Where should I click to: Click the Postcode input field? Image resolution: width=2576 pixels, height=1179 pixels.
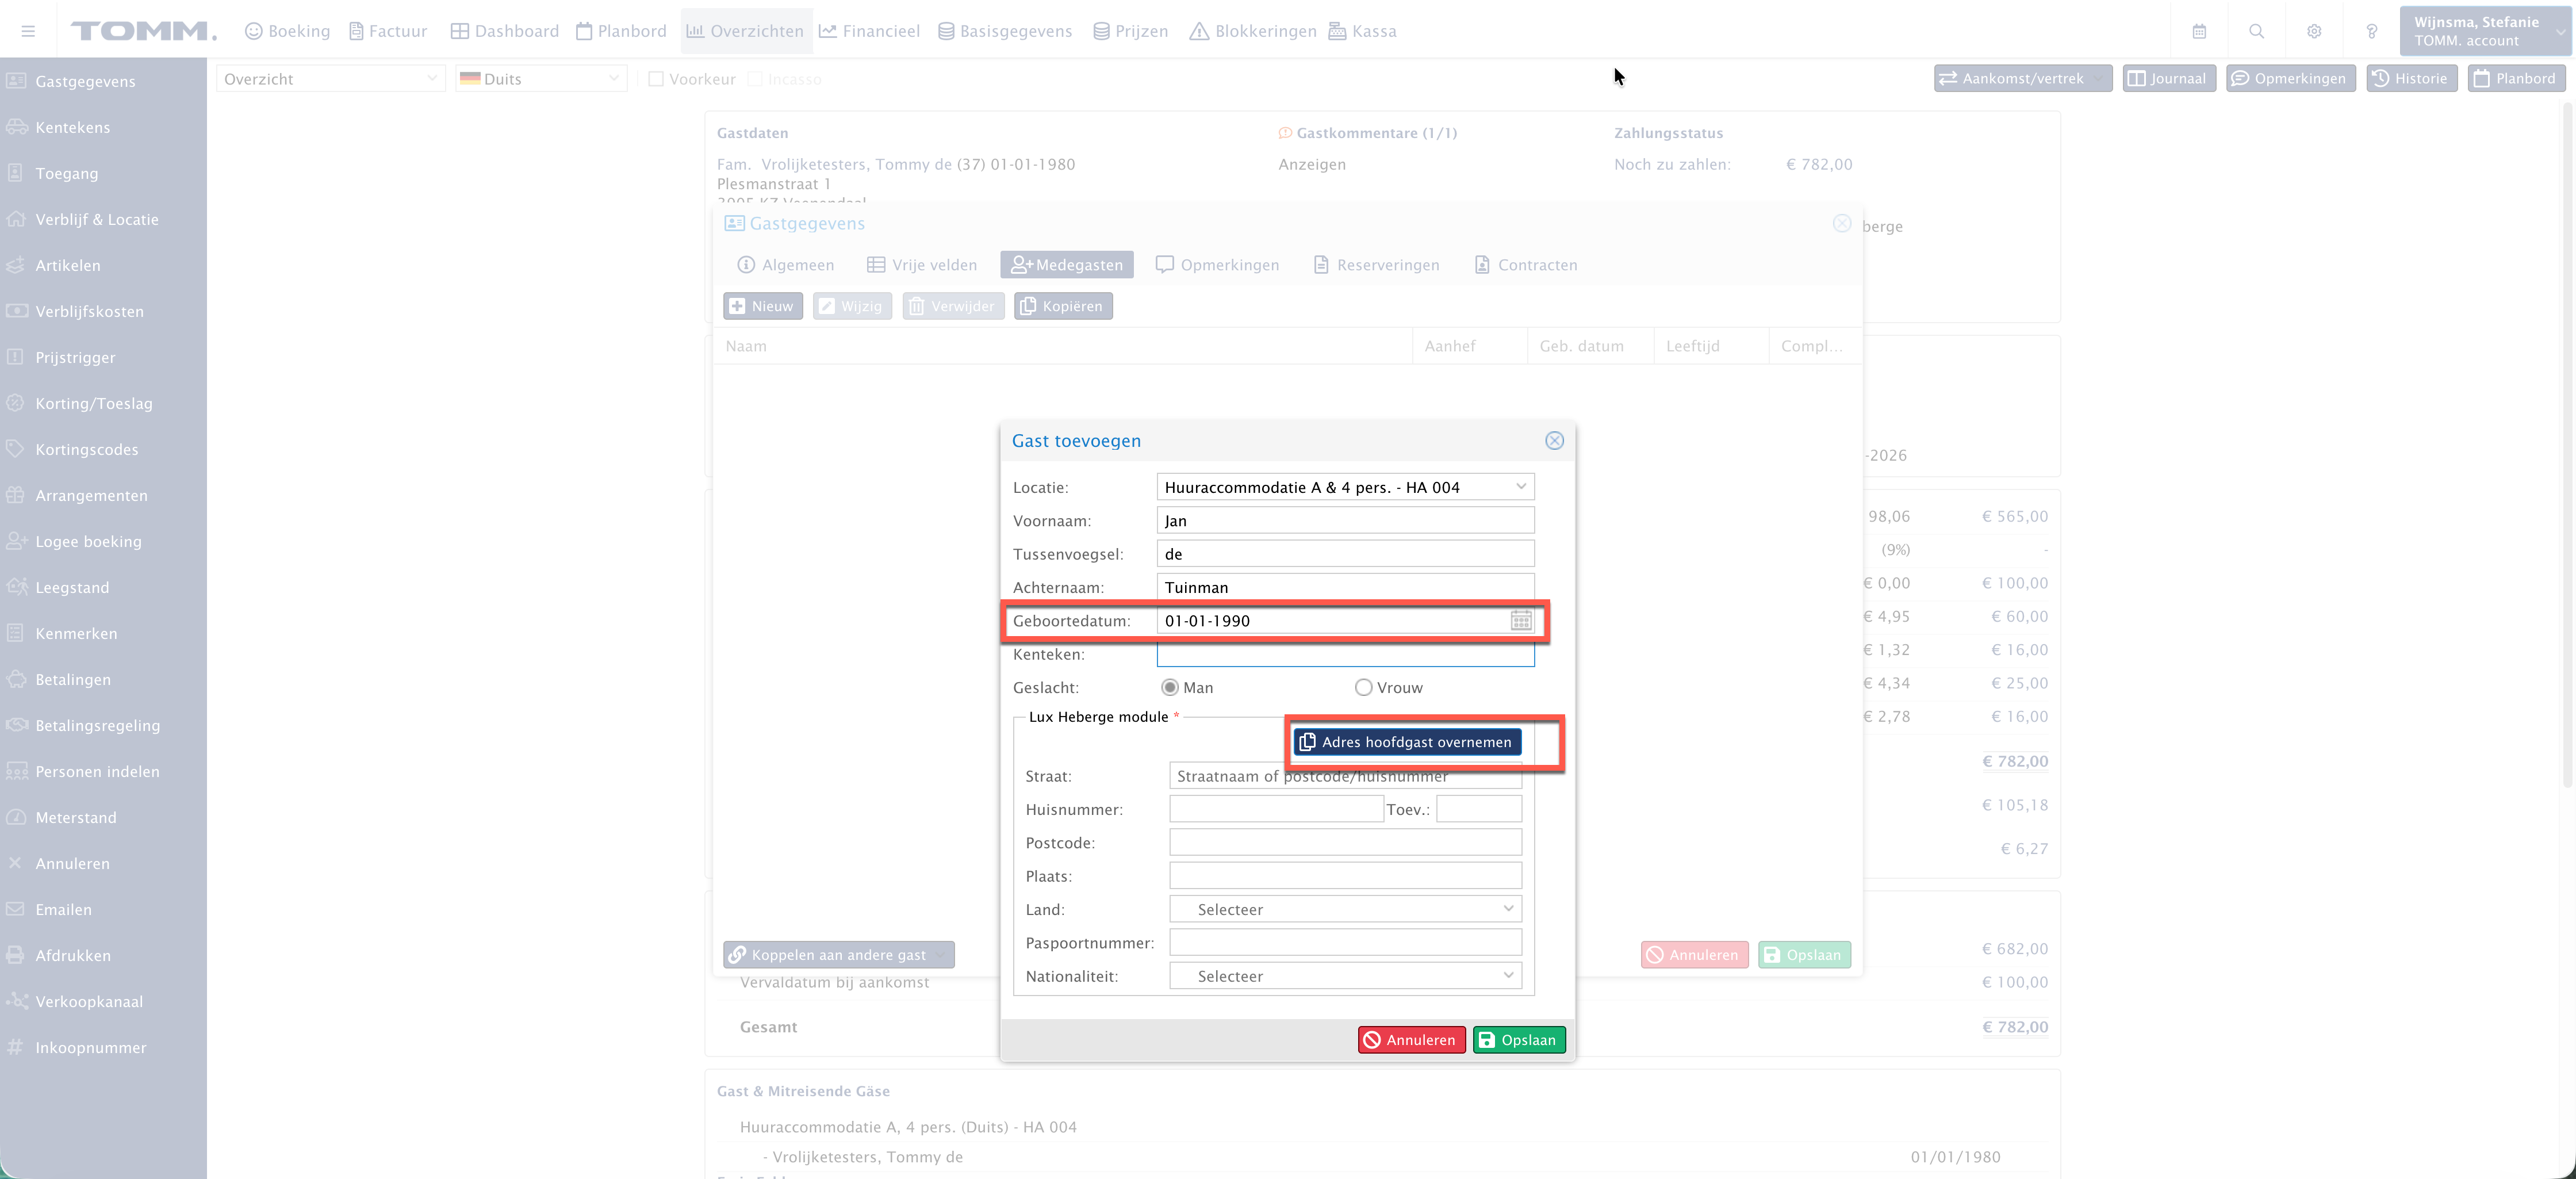(x=1345, y=843)
